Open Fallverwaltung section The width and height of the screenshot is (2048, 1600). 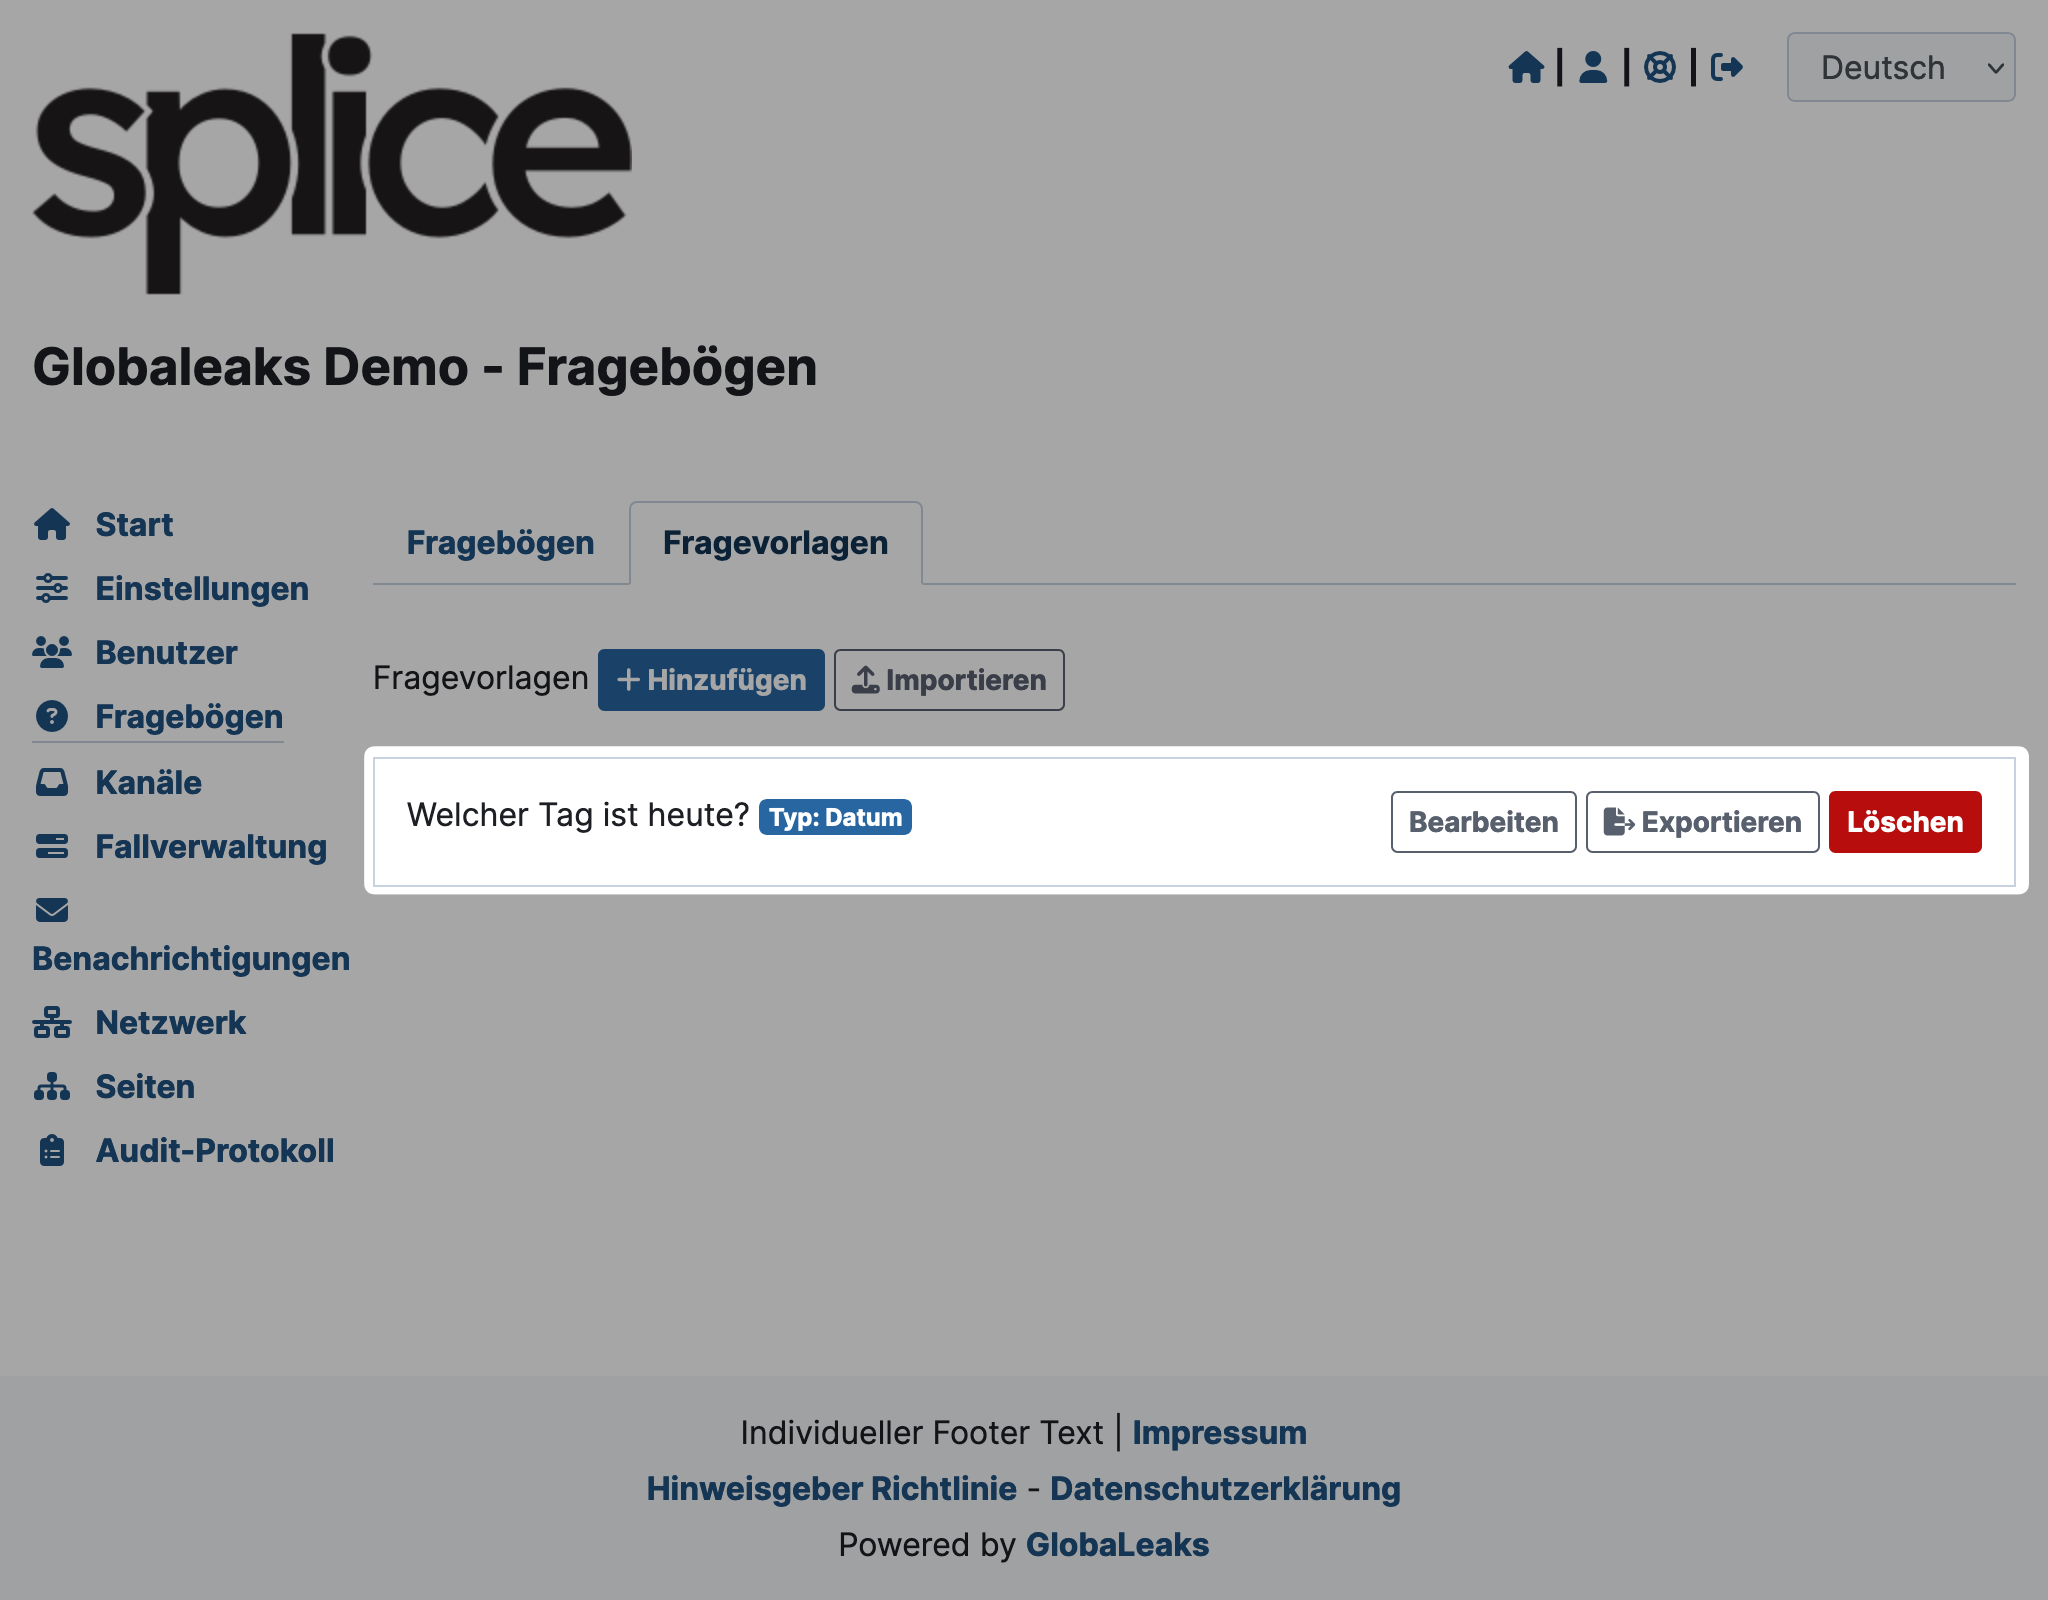point(211,846)
